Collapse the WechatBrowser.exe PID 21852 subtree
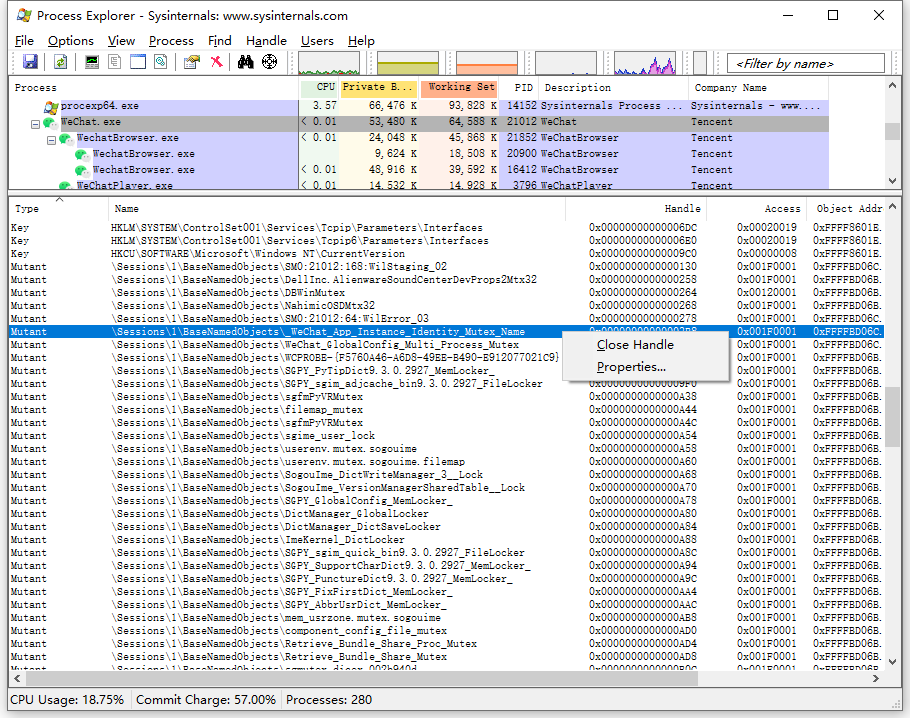This screenshot has height=718, width=910. (51, 140)
